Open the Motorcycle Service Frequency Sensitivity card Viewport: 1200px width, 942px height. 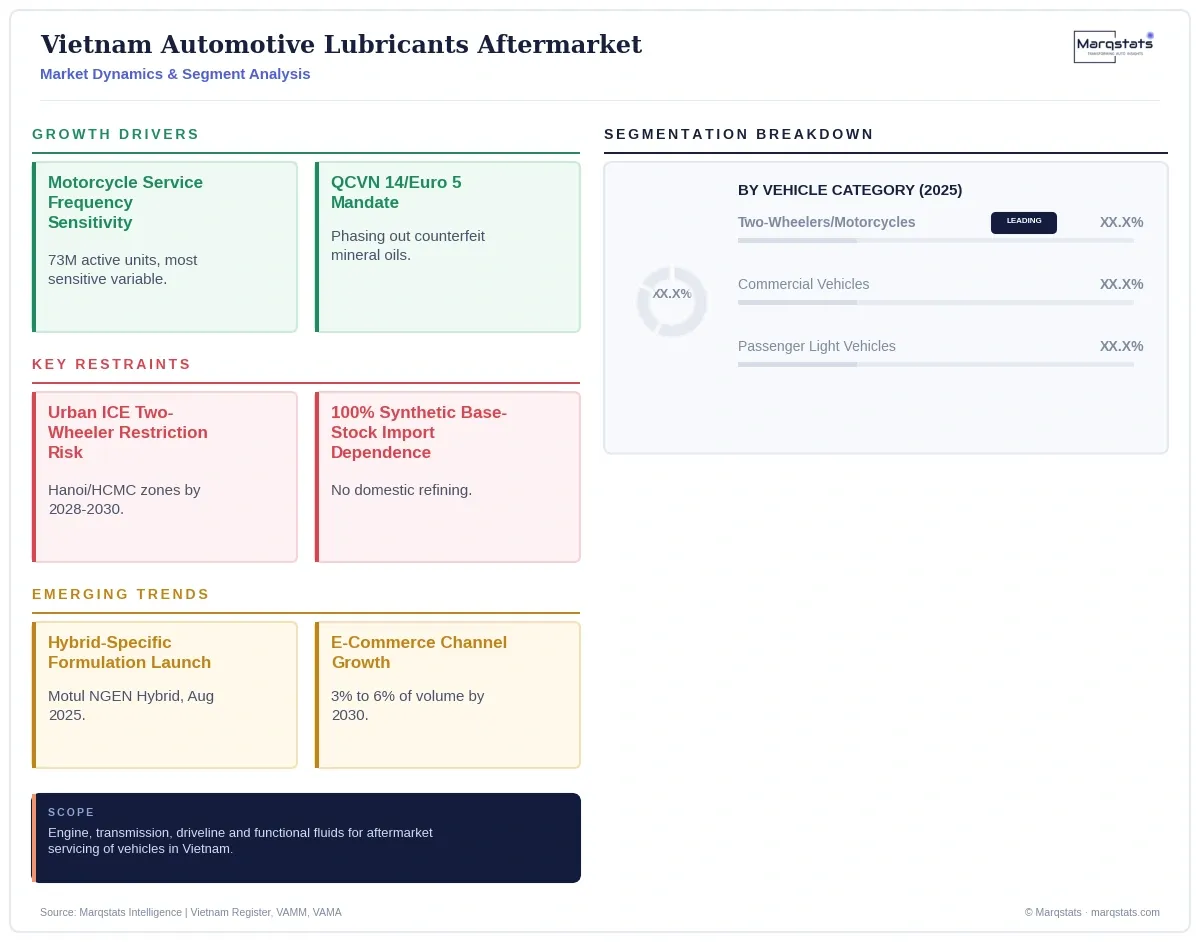tap(165, 247)
